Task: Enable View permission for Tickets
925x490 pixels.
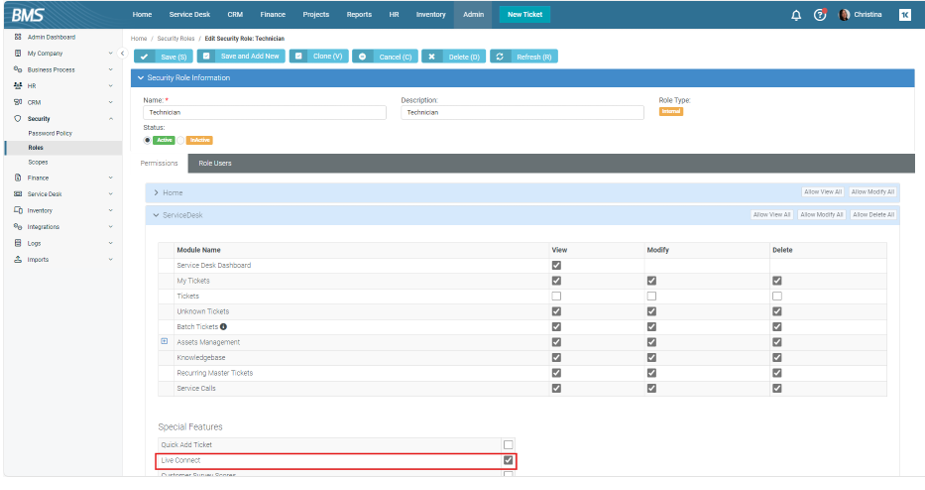Action: tap(556, 296)
